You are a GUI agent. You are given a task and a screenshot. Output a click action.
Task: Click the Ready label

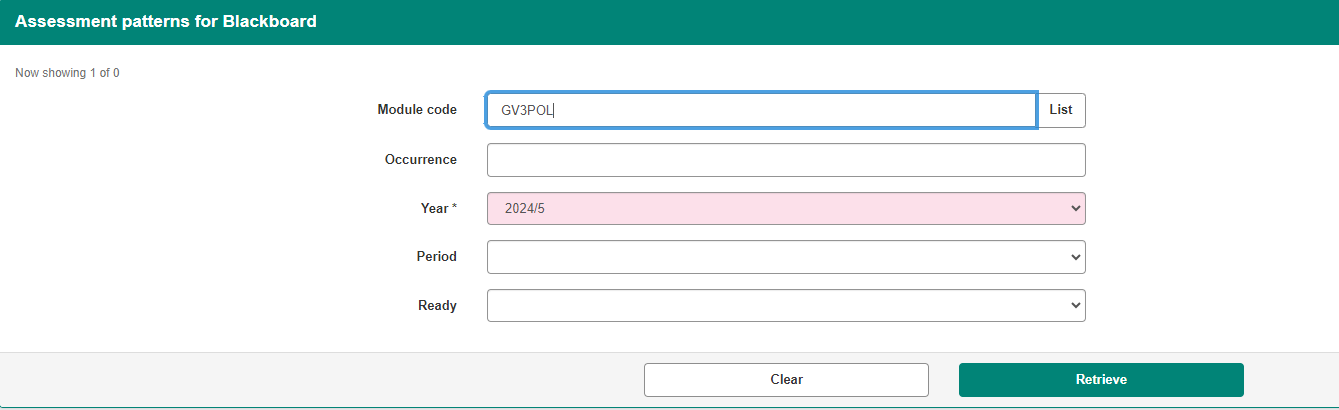tap(437, 306)
